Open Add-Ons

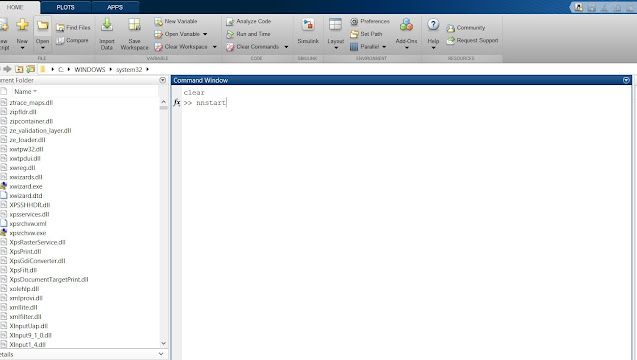[406, 33]
